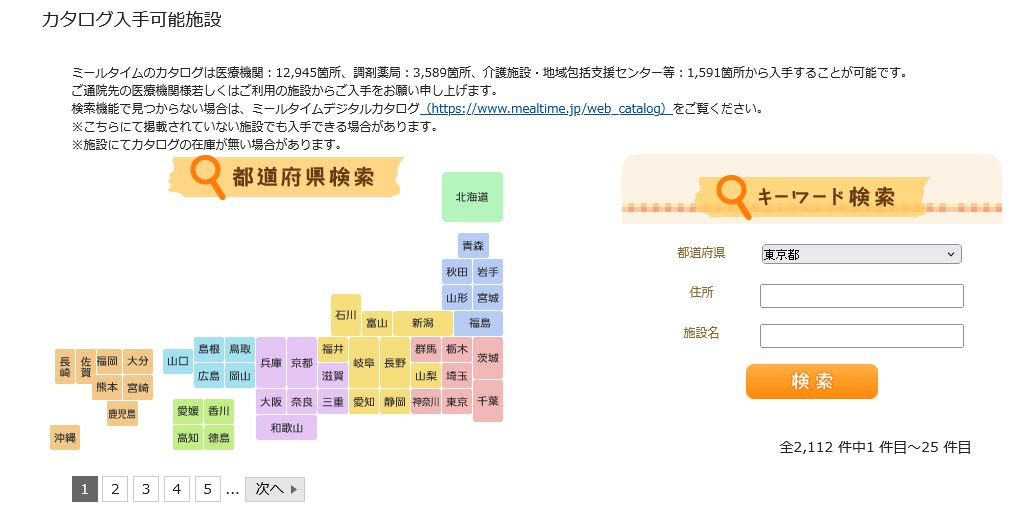The height and width of the screenshot is (512, 1020).
Task: Select Chiba (千葉) on the prefecture map
Action: coord(488,401)
